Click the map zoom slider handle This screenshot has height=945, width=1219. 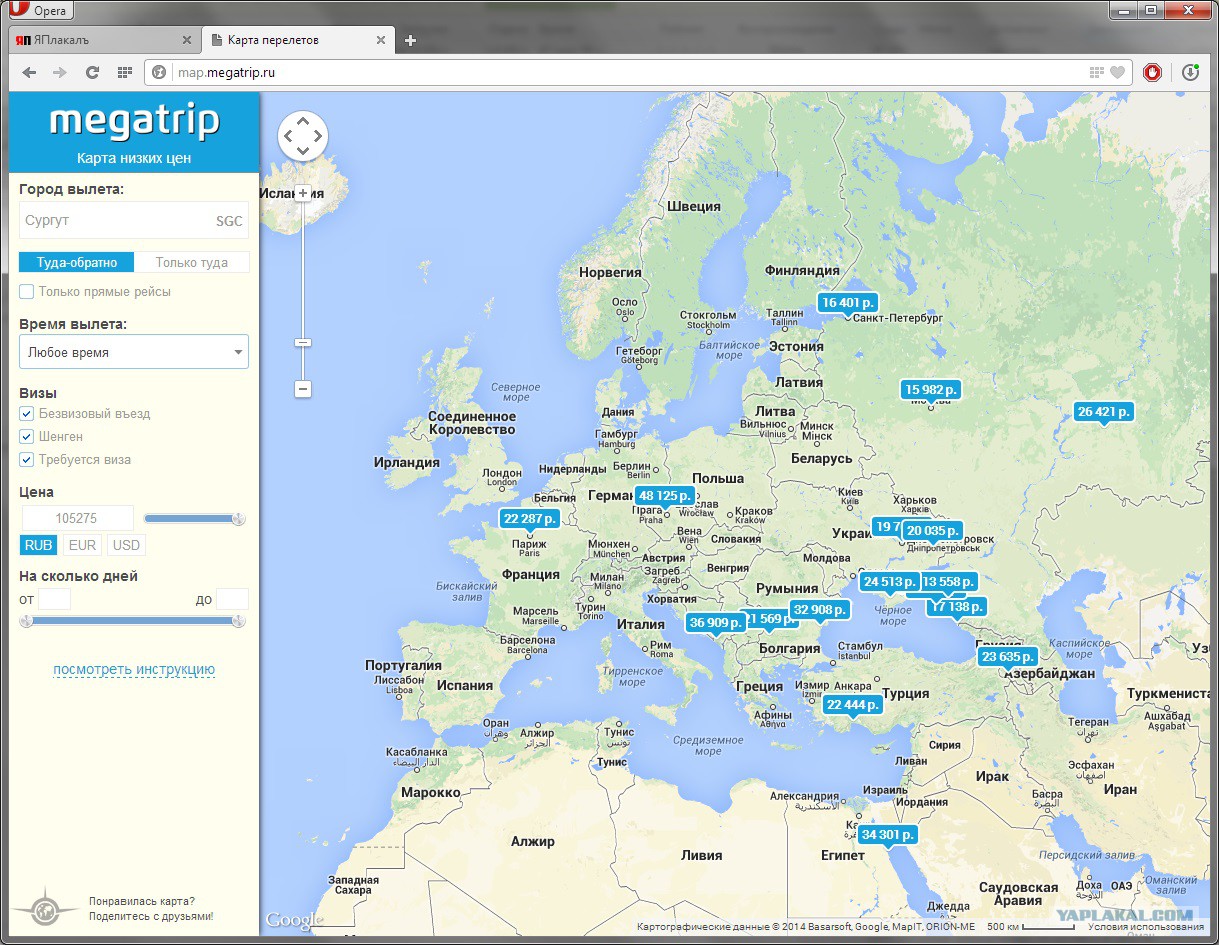[x=303, y=343]
